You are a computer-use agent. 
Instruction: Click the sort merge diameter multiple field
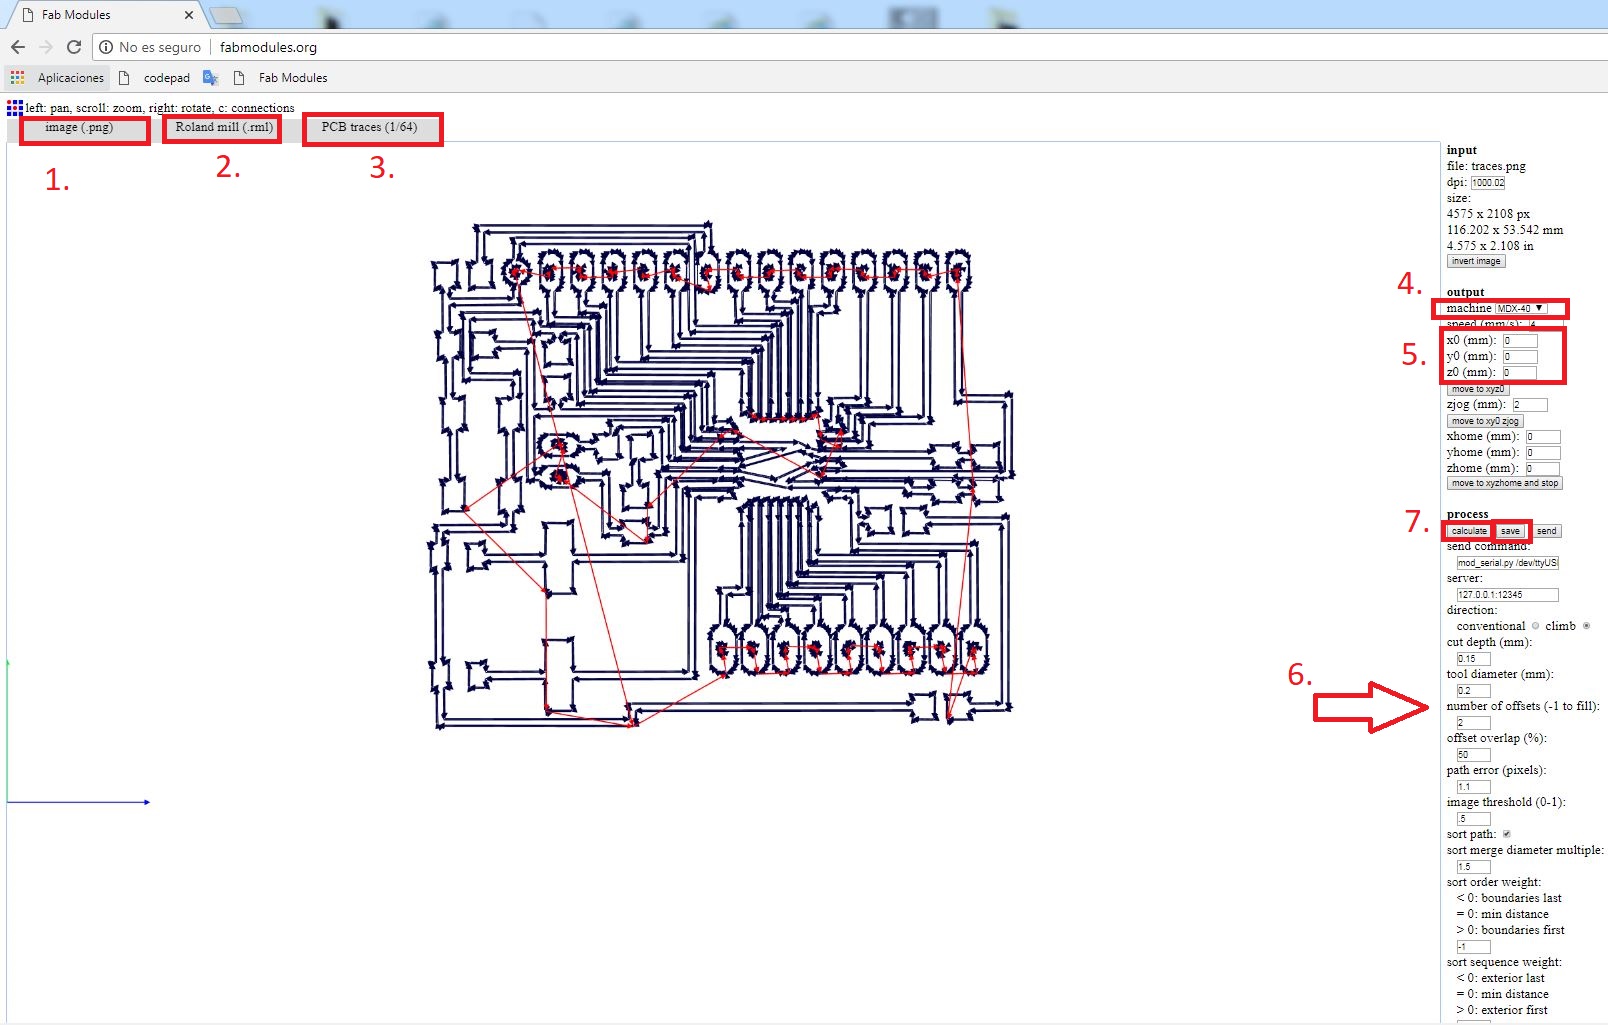click(1474, 867)
